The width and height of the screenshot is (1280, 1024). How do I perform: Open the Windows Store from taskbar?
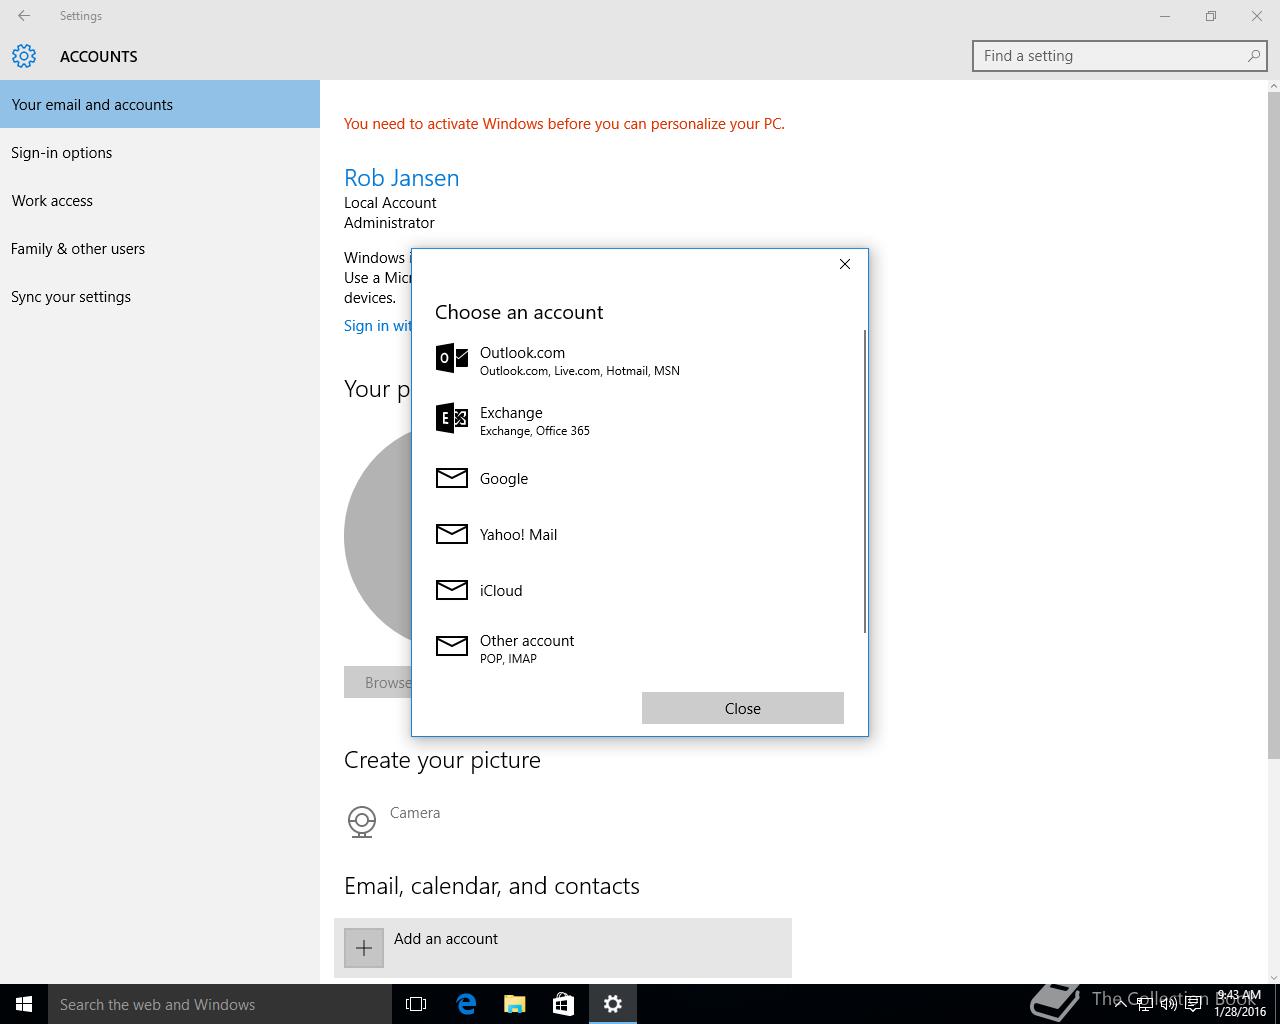564,1004
